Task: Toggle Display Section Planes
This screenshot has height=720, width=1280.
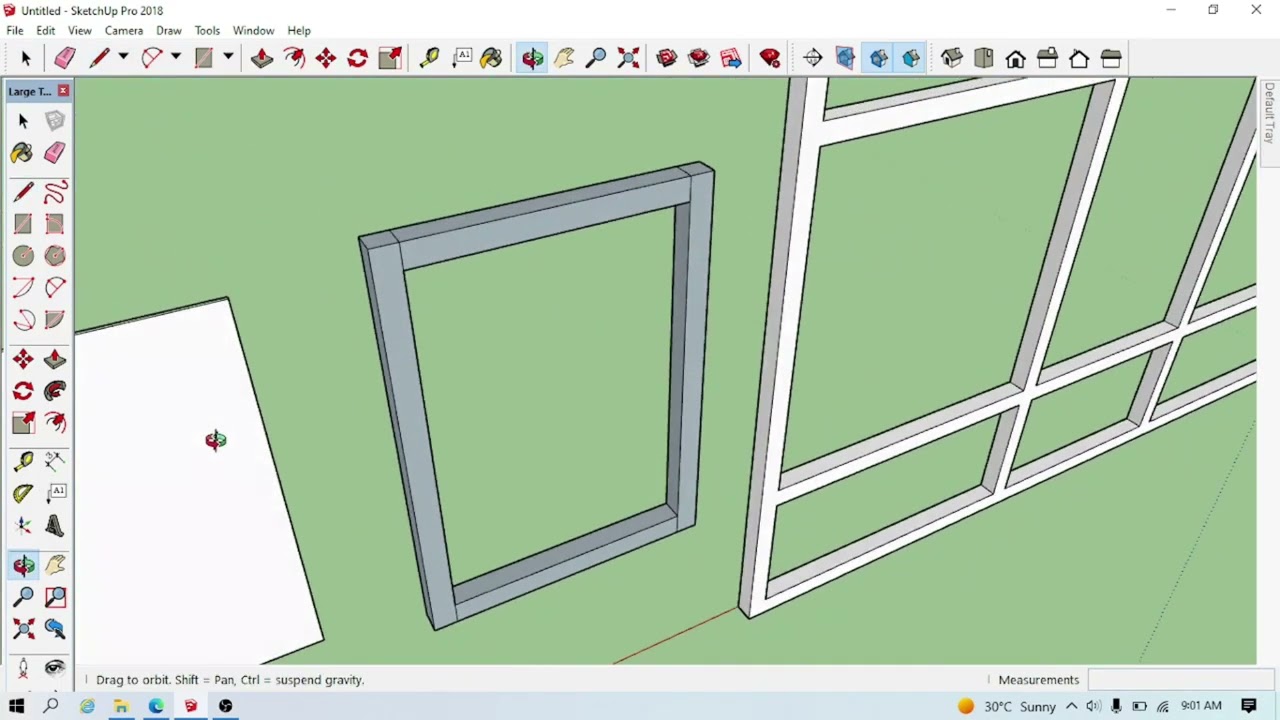Action: point(845,58)
